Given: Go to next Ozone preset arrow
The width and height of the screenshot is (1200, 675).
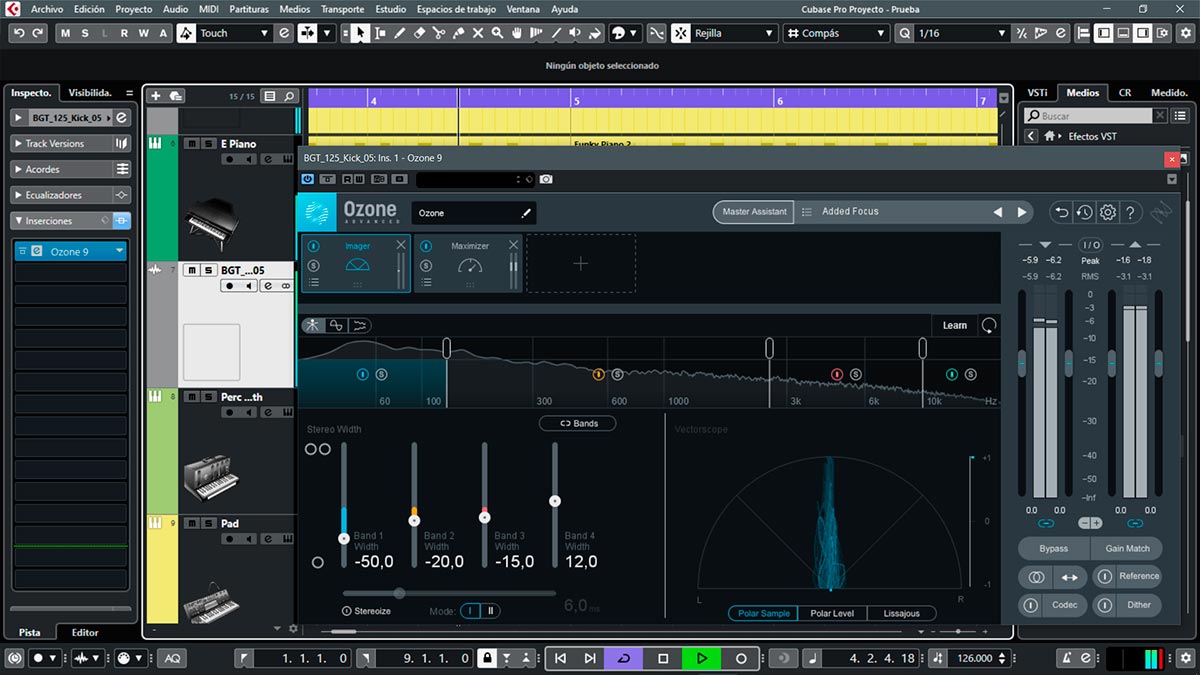Looking at the screenshot, I should 1021,212.
